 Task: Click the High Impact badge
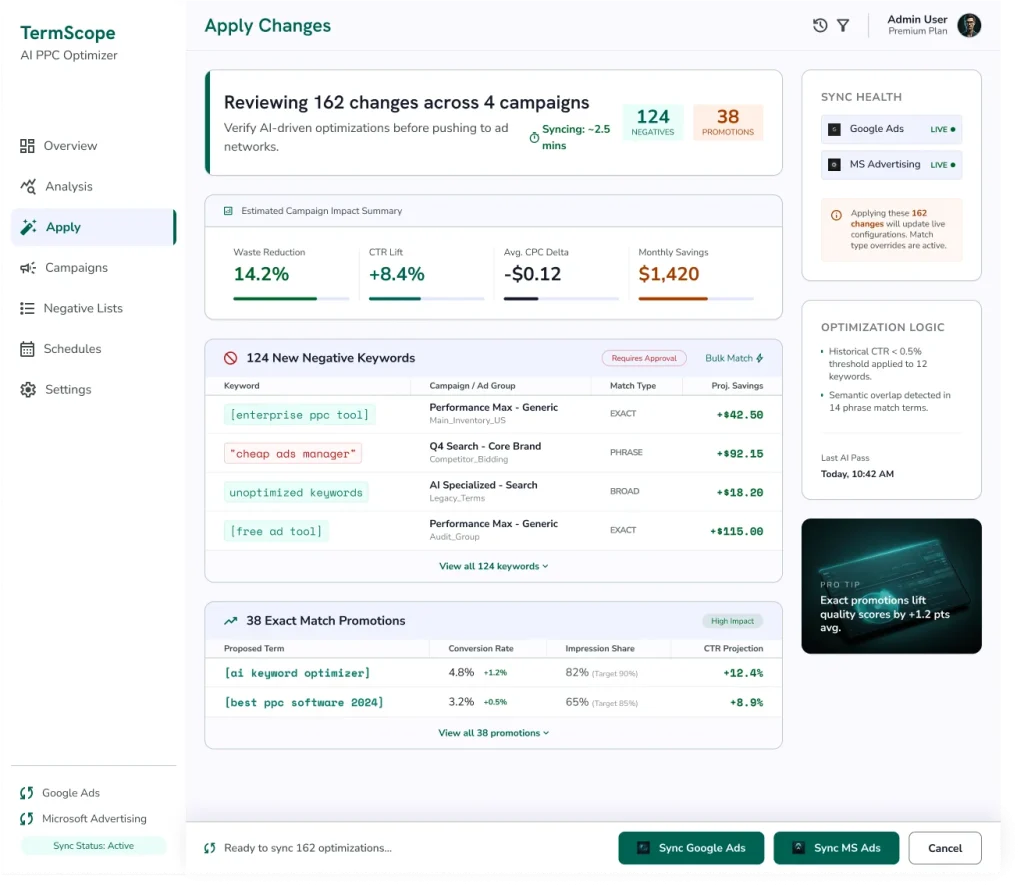click(x=732, y=621)
